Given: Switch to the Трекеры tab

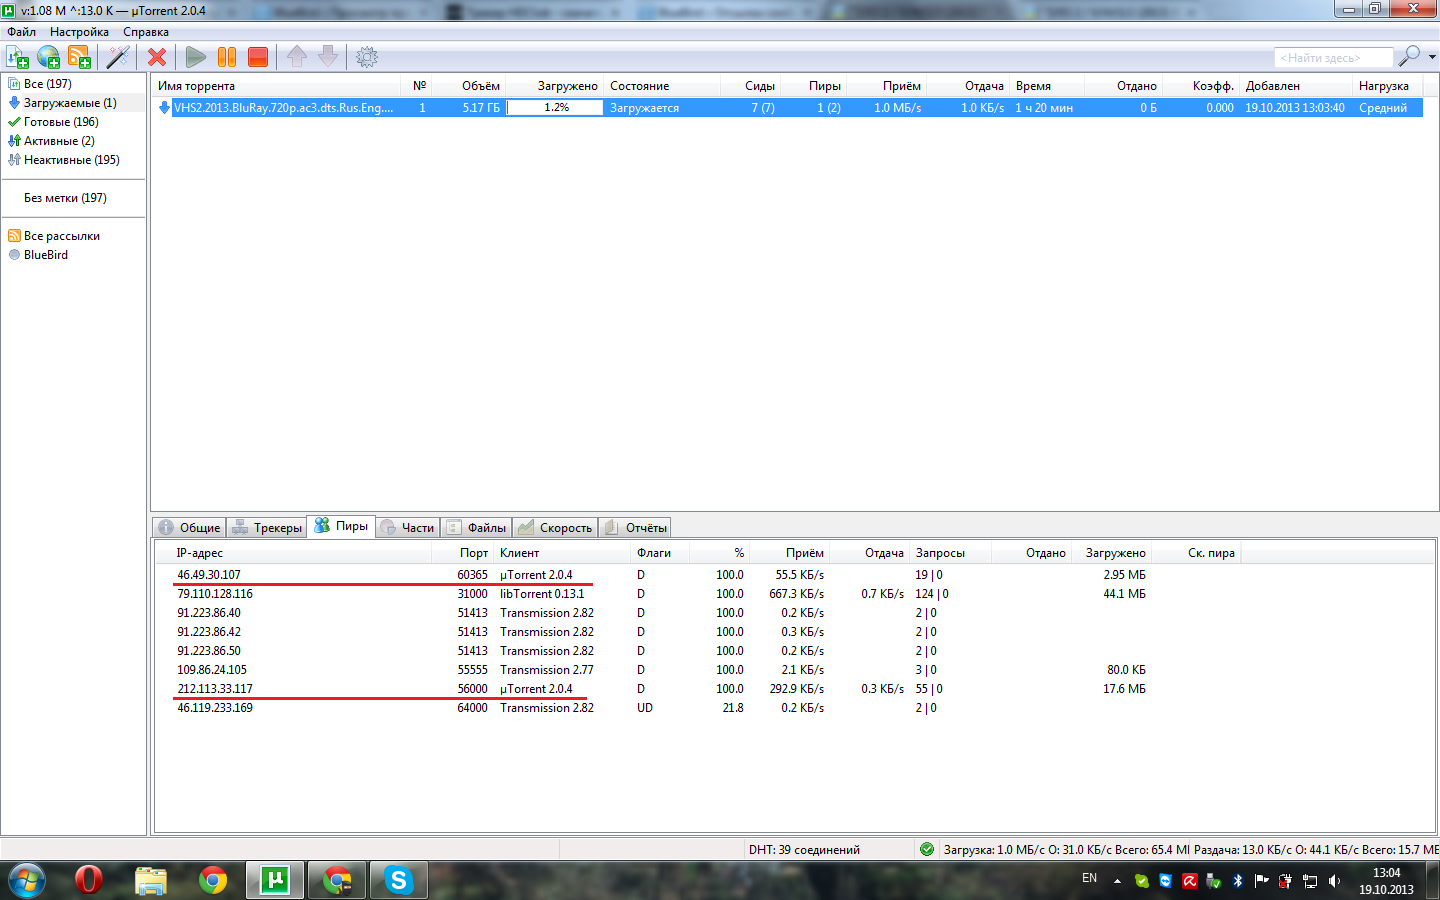Looking at the screenshot, I should 267,527.
